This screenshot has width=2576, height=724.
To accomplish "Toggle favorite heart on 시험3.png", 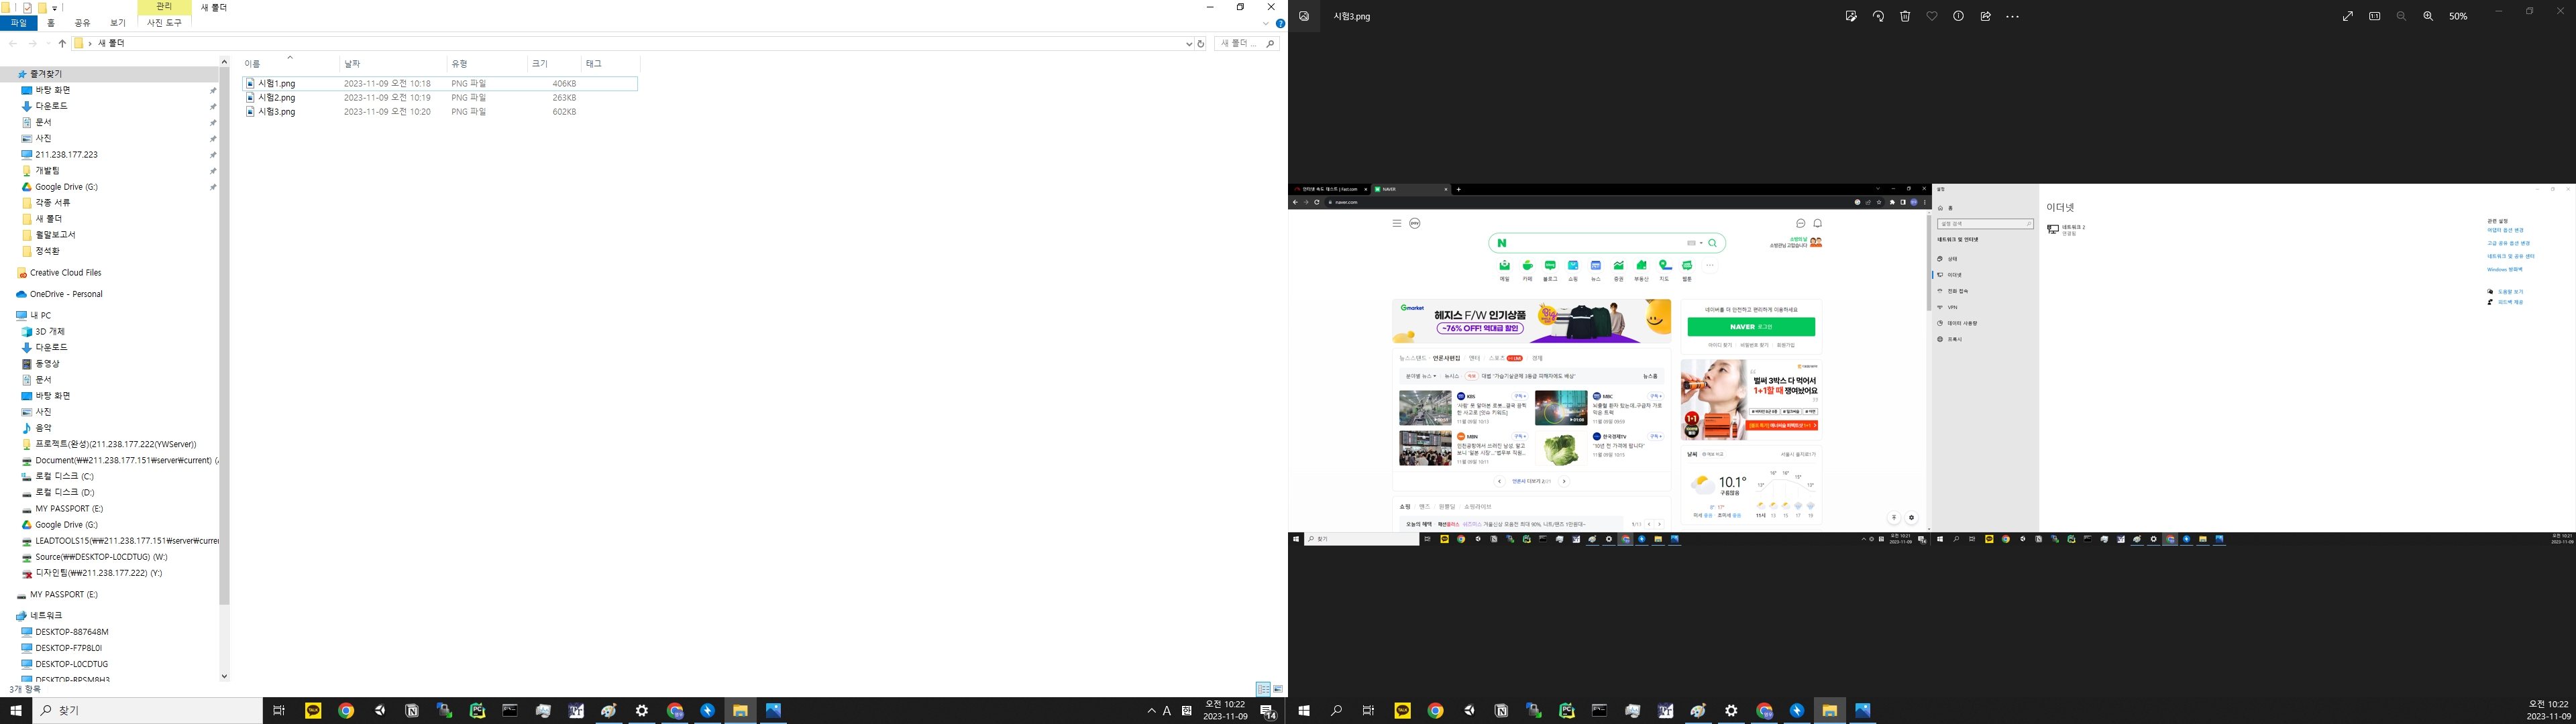I will click(x=1932, y=16).
